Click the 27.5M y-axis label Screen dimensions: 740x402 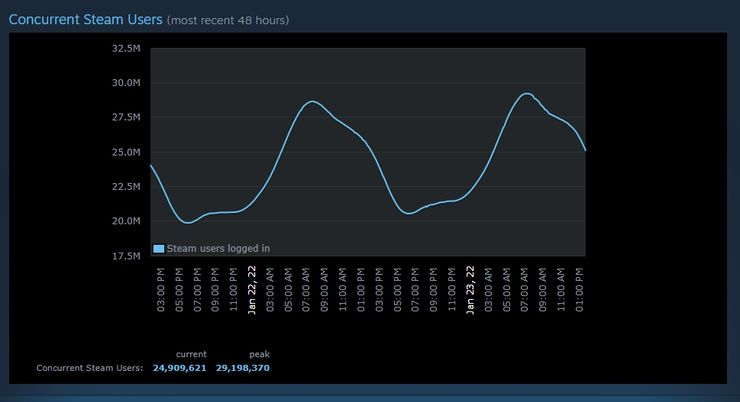[126, 117]
